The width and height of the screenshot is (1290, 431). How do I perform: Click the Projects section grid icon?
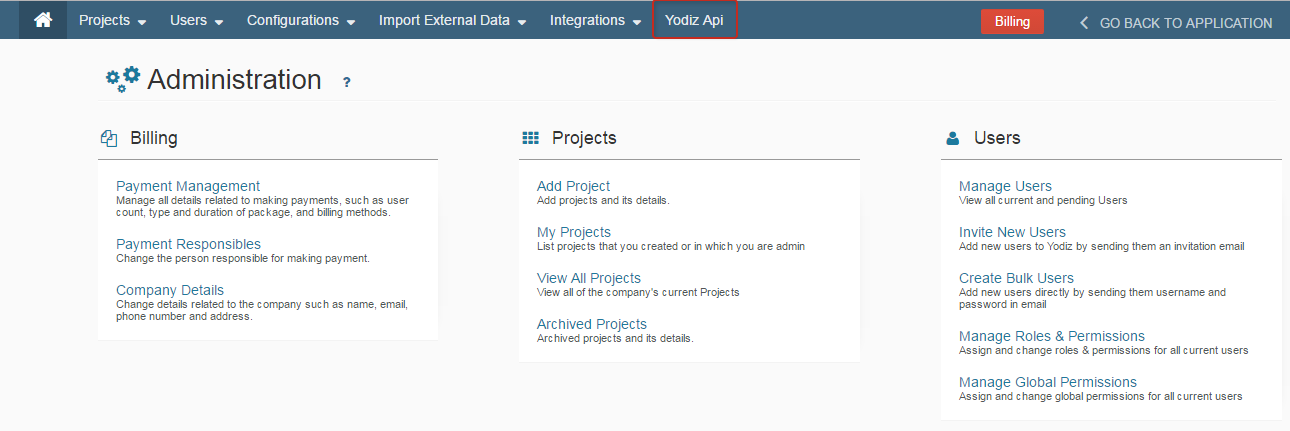[x=530, y=139]
